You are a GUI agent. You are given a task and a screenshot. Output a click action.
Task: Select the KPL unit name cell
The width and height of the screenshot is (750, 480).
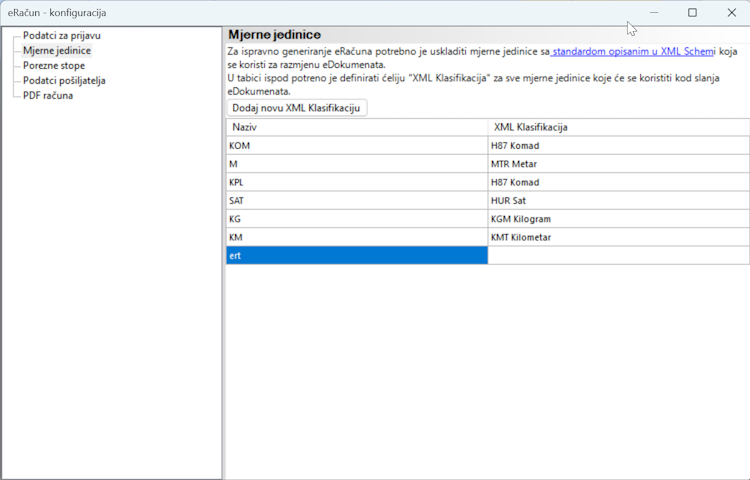click(356, 182)
